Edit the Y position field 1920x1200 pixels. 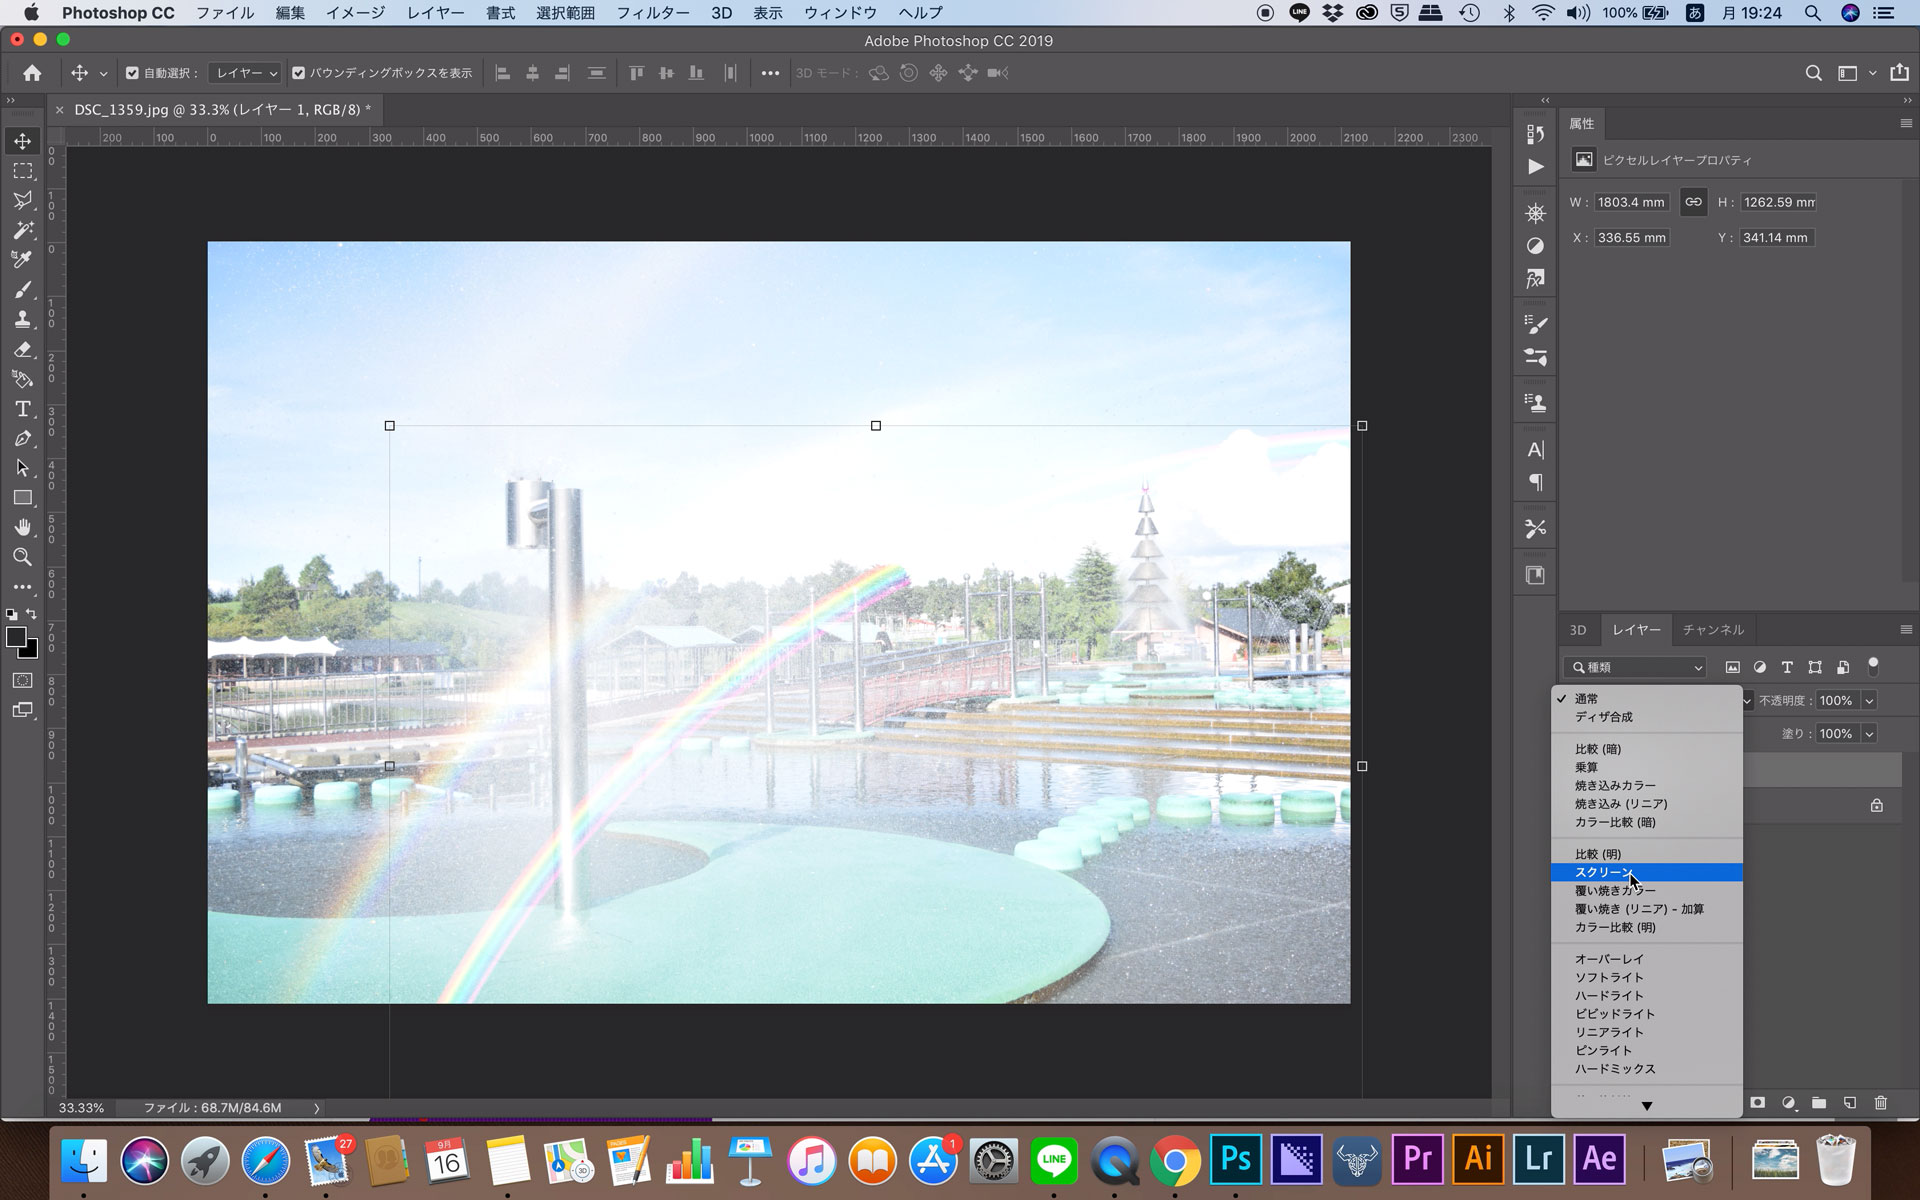(x=1775, y=238)
